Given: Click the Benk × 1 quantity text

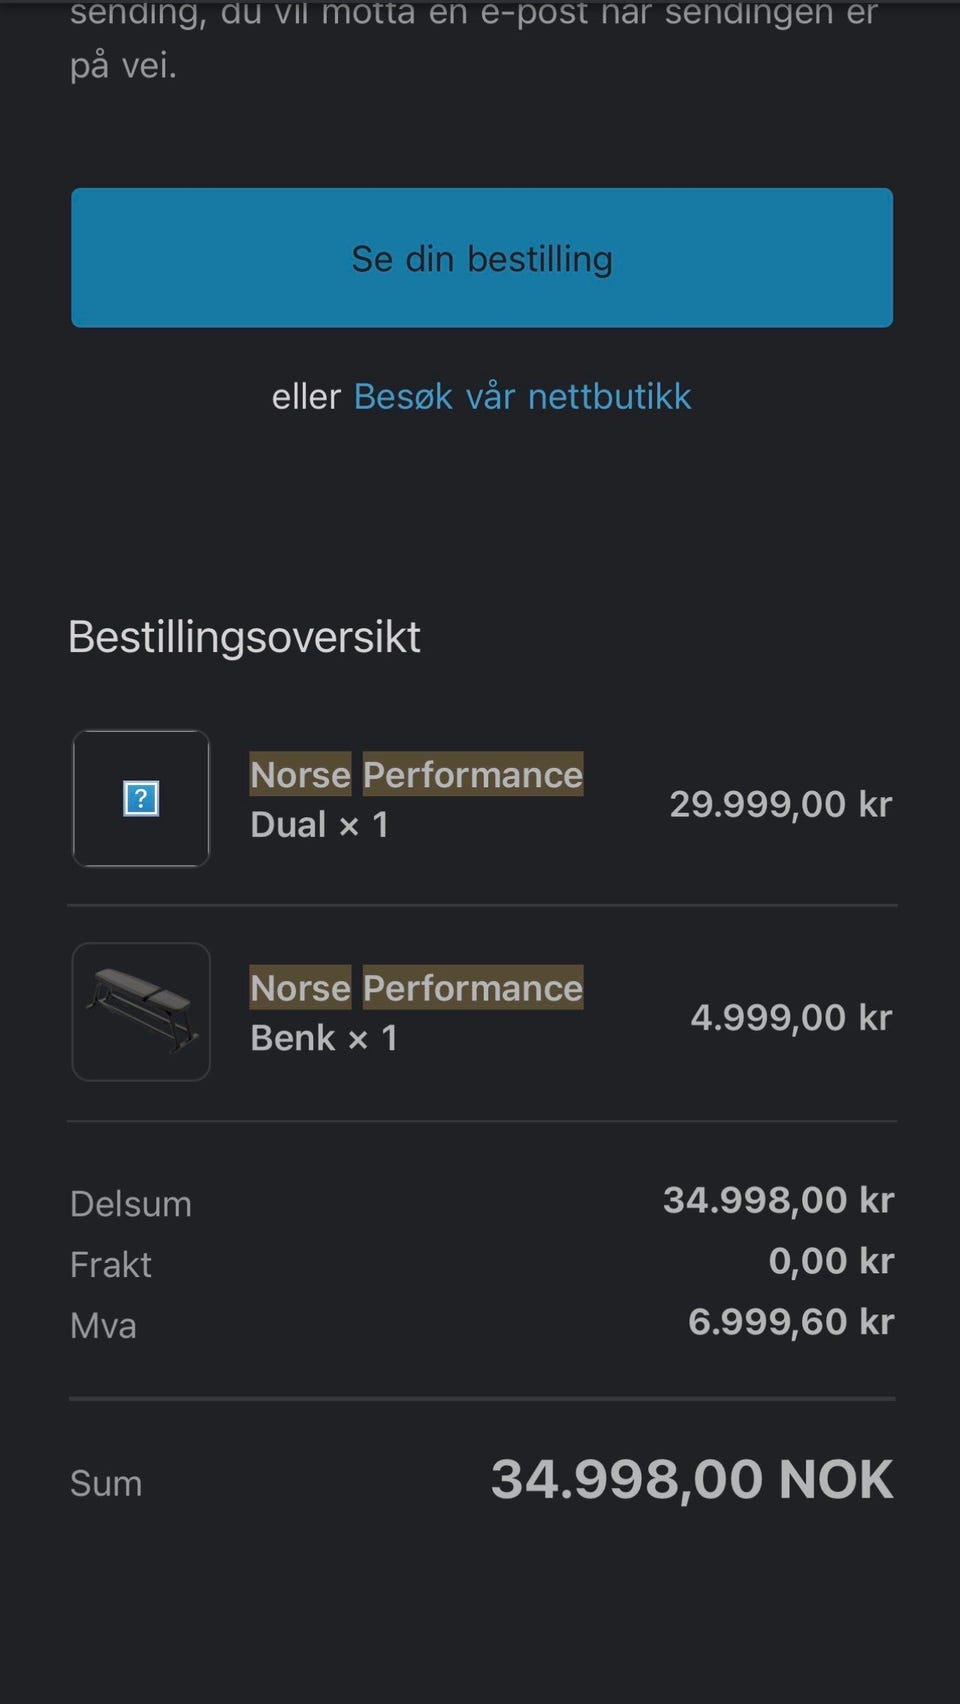Looking at the screenshot, I should 324,1038.
